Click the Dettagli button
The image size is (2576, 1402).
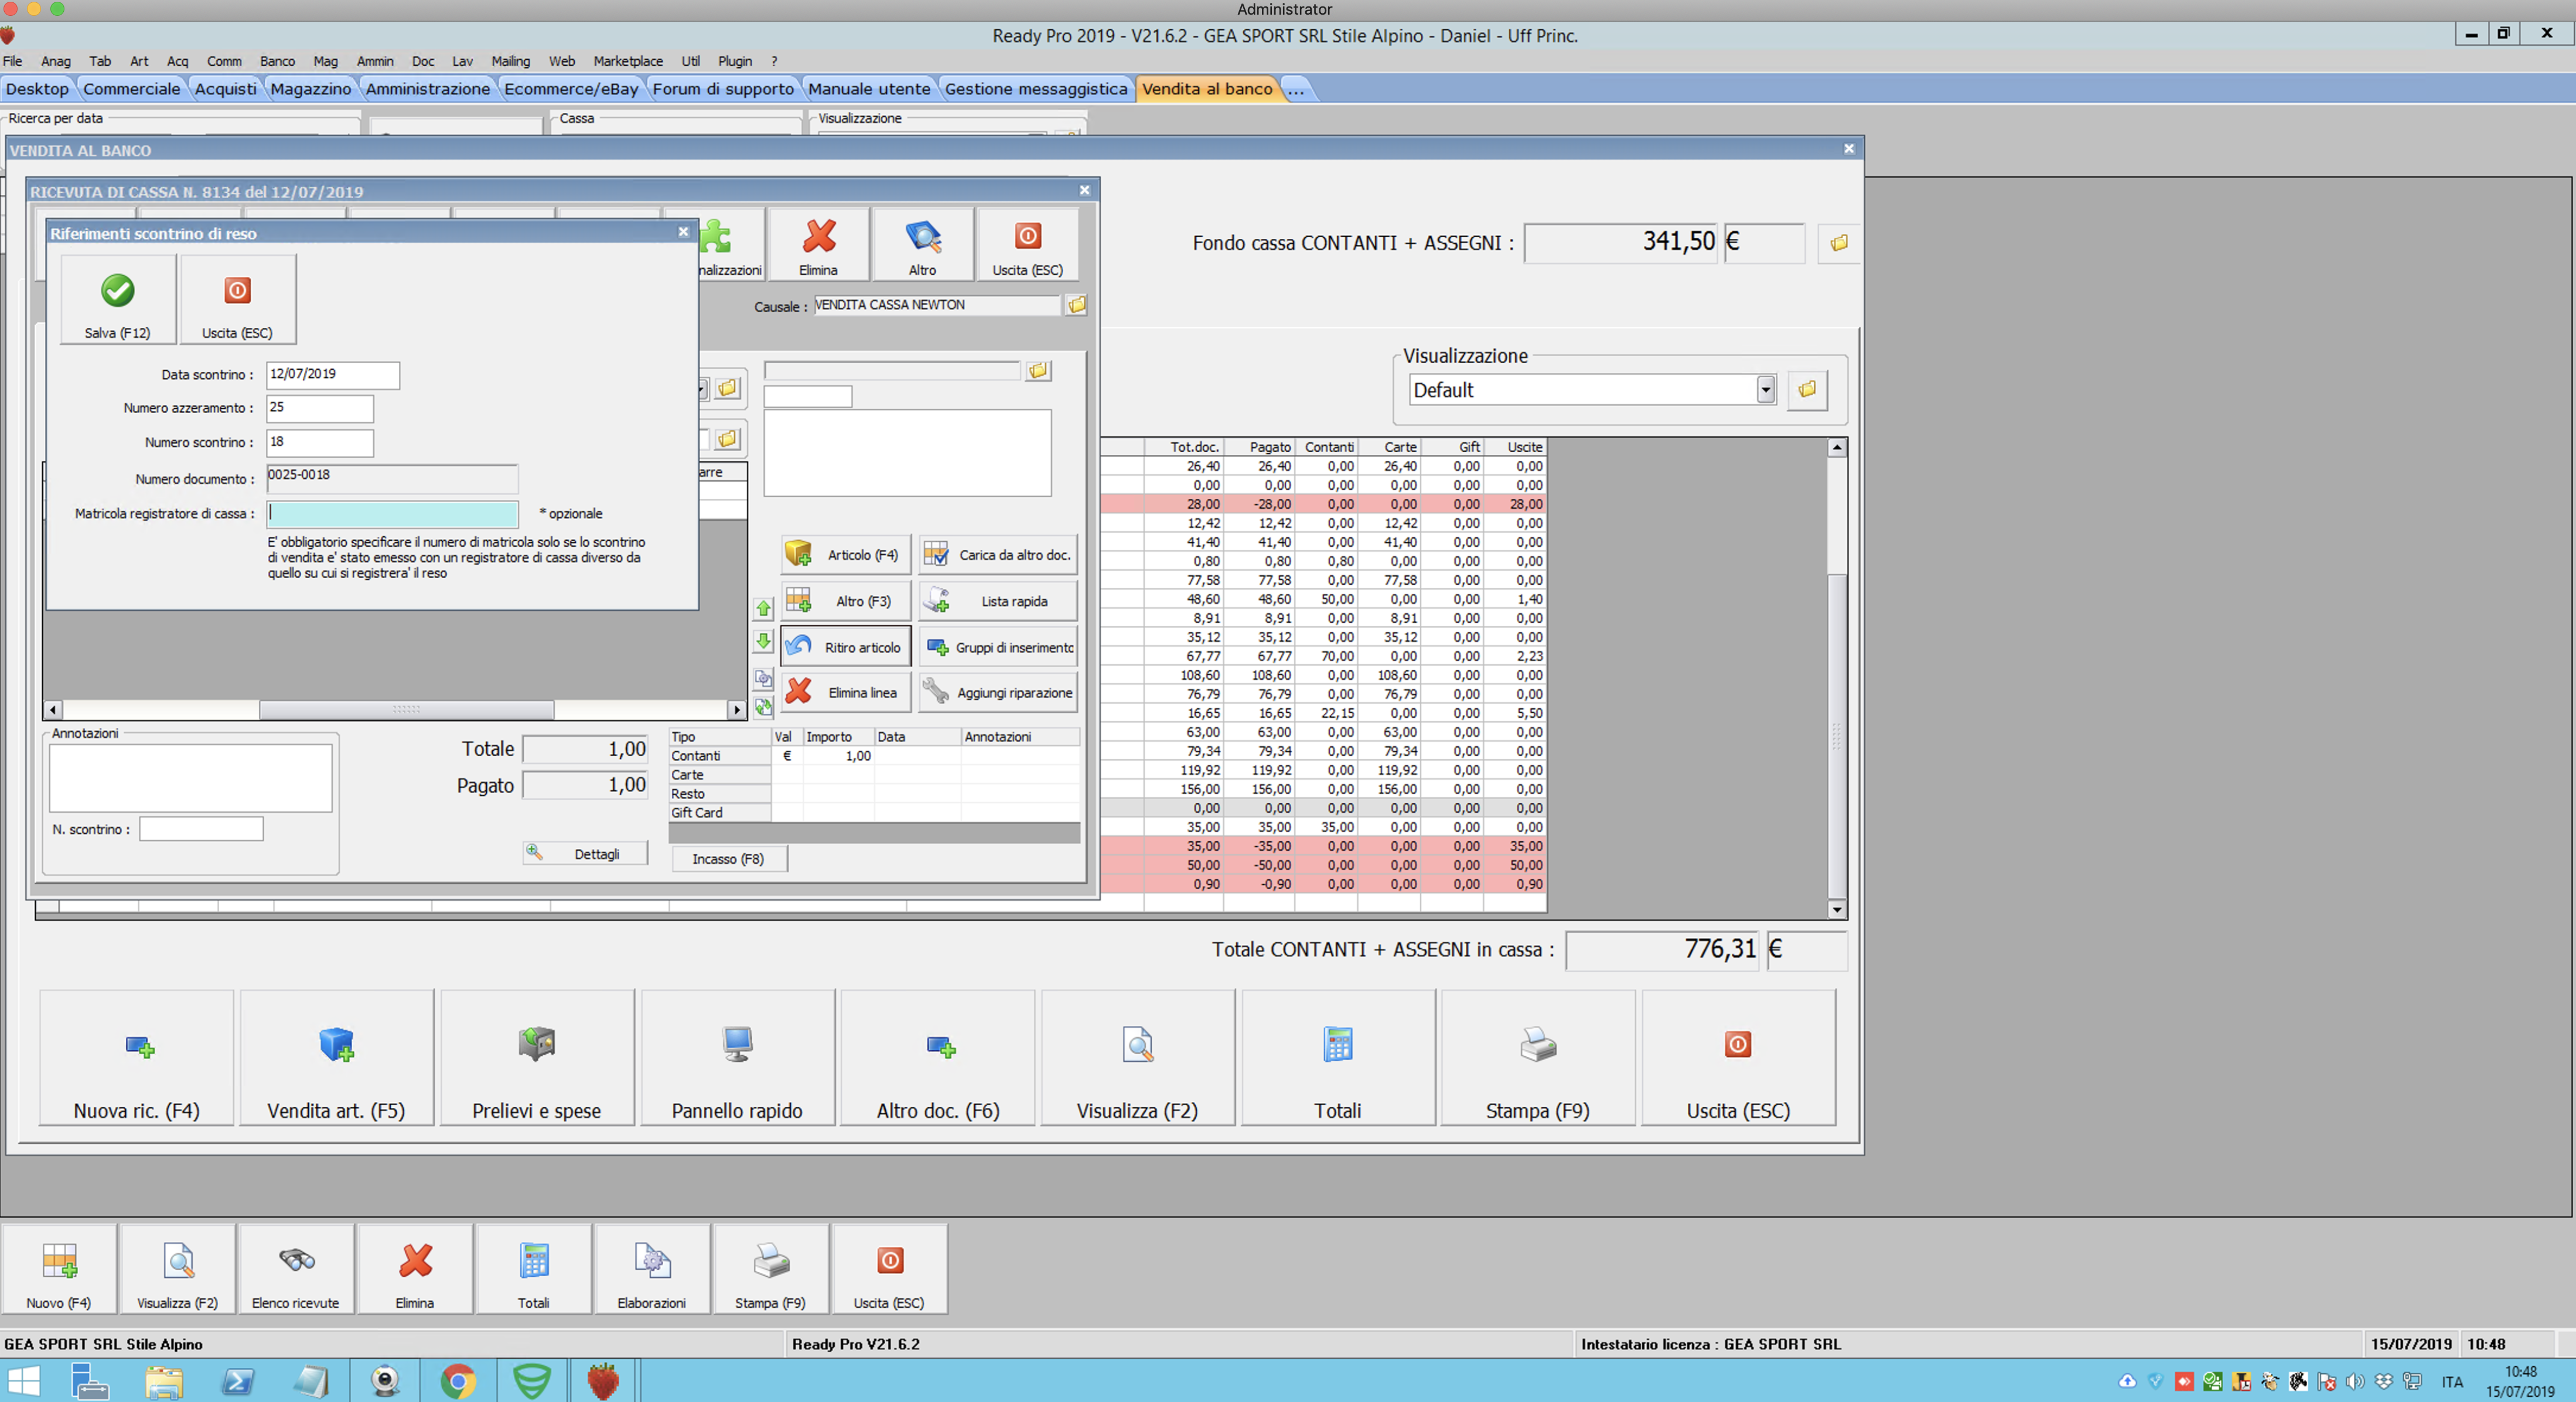pos(585,853)
